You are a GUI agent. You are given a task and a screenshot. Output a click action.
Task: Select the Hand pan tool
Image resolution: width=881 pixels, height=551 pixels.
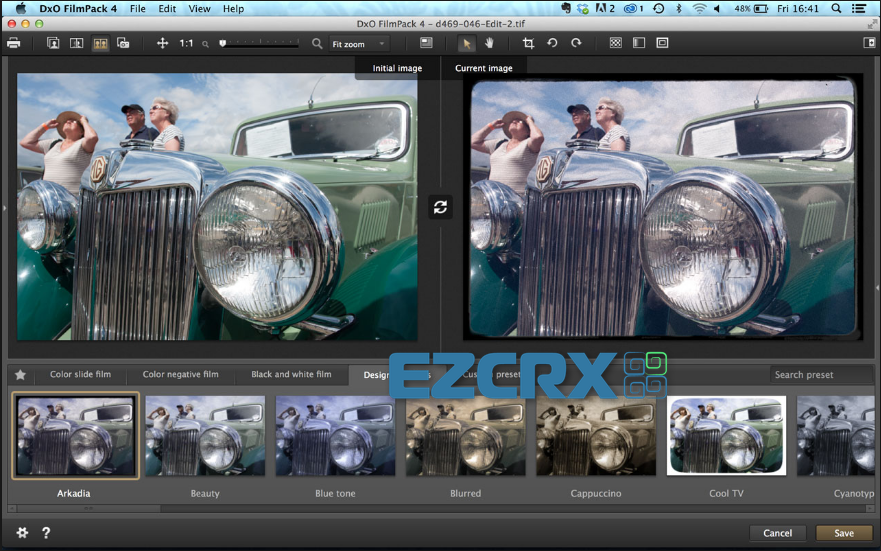[489, 43]
